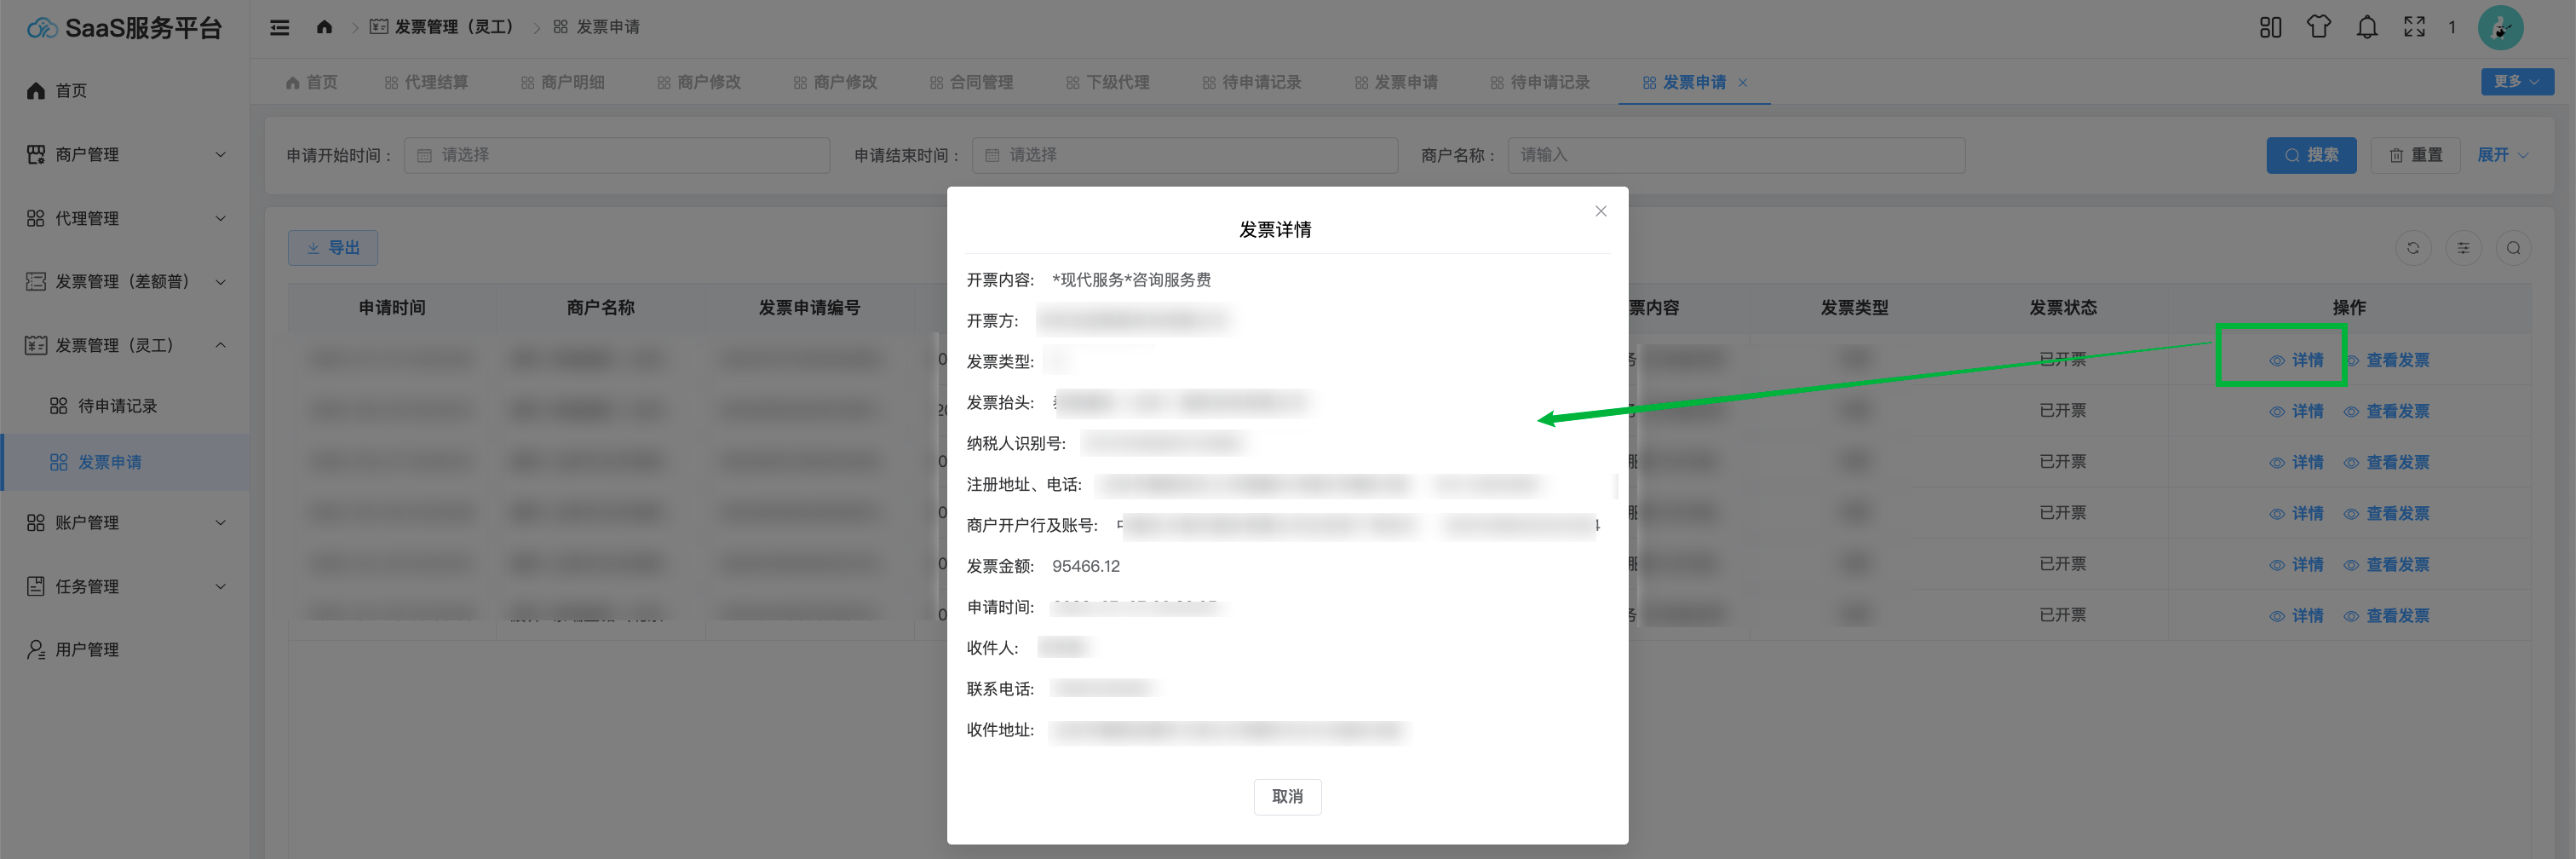Viewport: 2576px width, 859px height.
Task: Toggle fullscreen mode icon
Action: [x=2414, y=27]
